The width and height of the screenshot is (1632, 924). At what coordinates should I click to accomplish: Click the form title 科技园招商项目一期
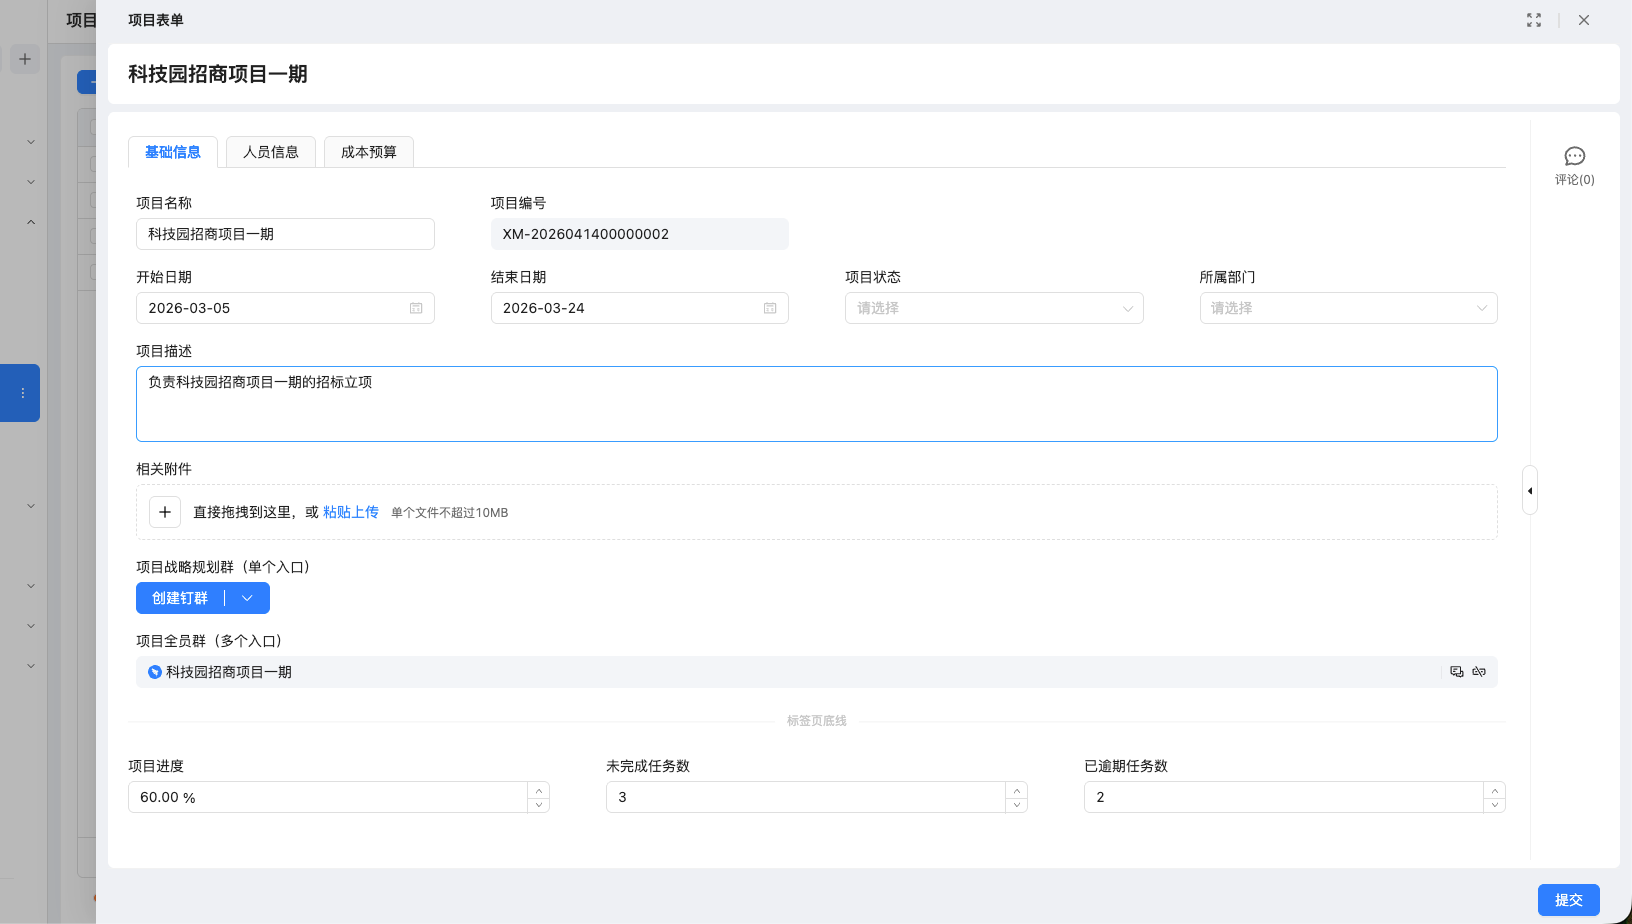pyautogui.click(x=218, y=74)
